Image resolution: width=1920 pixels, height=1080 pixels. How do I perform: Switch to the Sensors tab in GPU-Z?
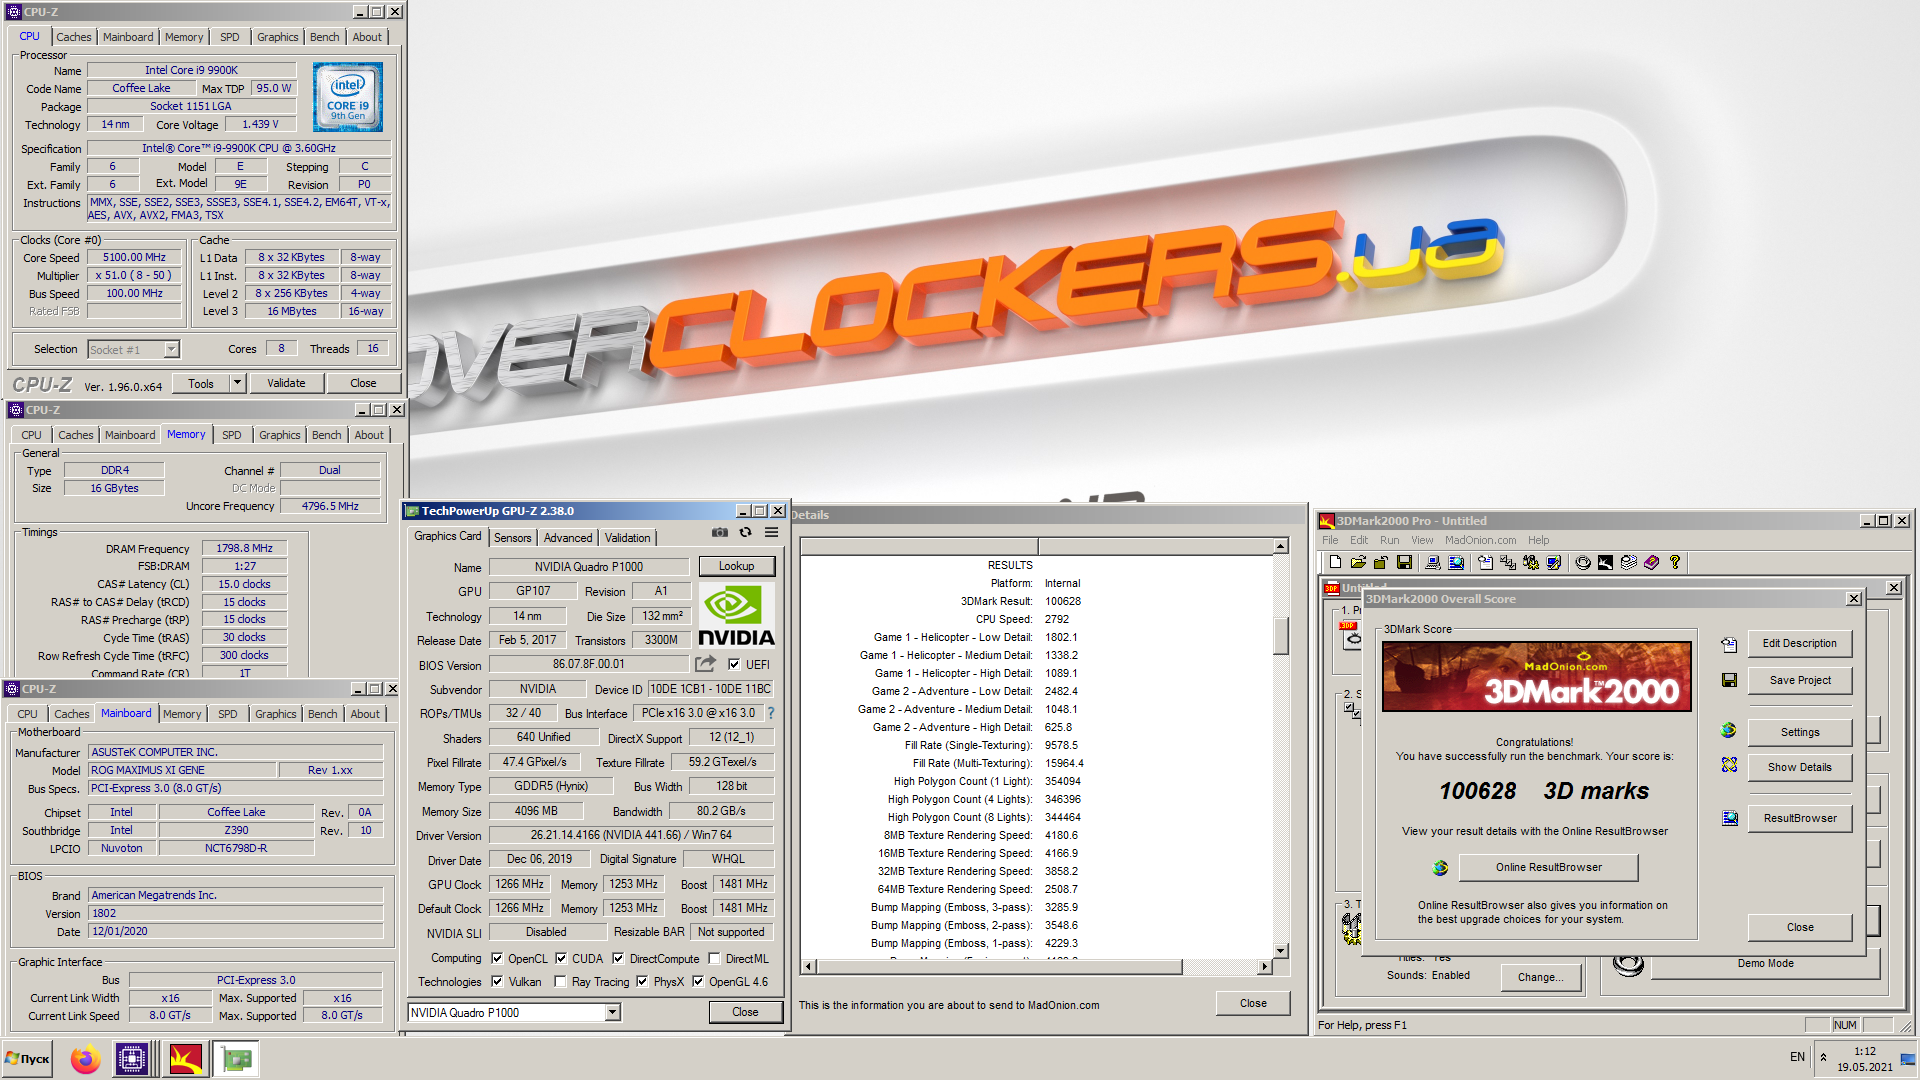(x=512, y=538)
